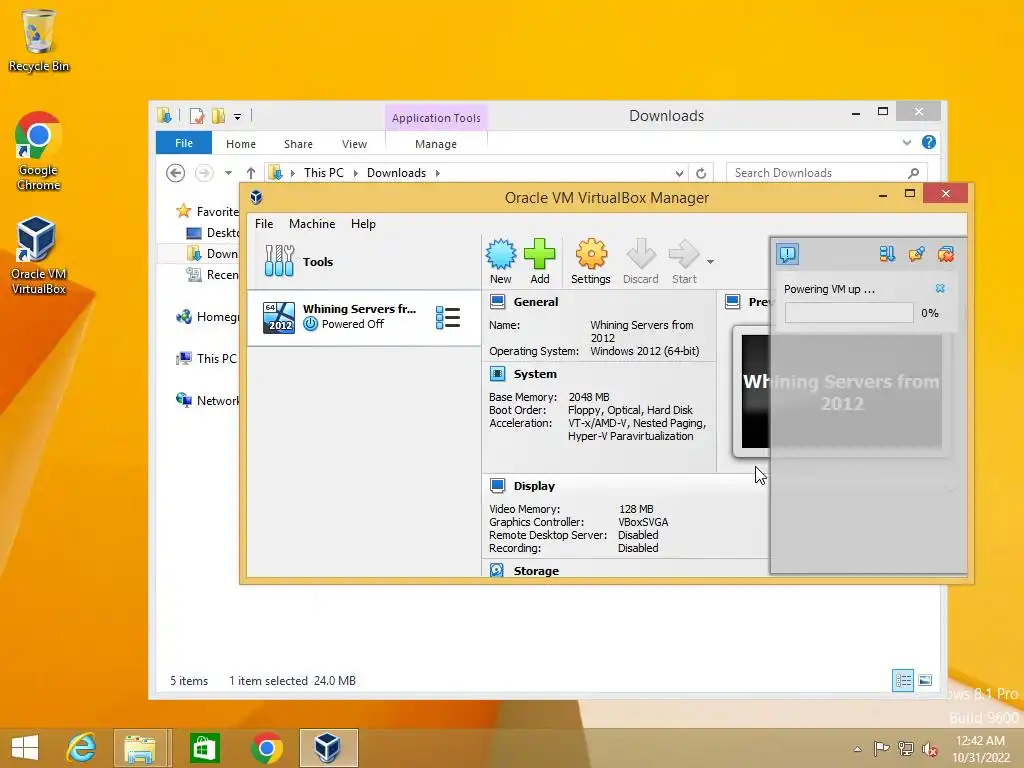Open File tab in Downloads window
Viewport: 1024px width, 768px height.
[x=184, y=143]
